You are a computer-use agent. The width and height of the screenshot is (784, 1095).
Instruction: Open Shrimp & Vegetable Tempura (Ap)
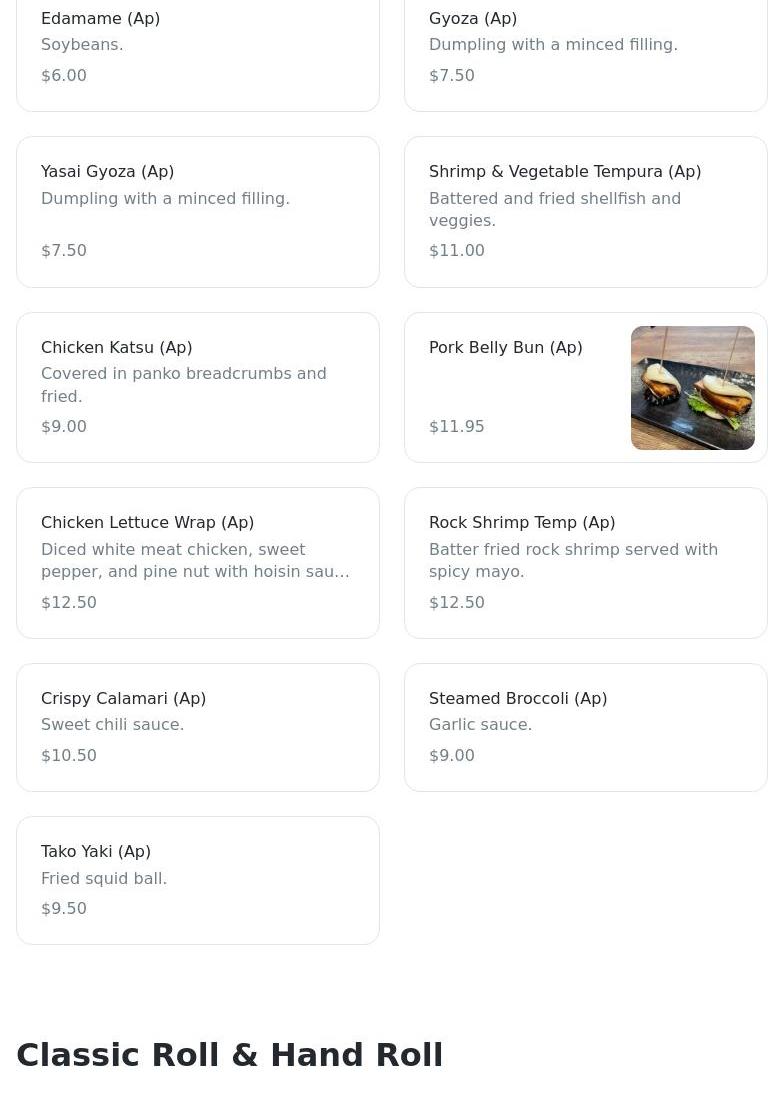pyautogui.click(x=586, y=212)
